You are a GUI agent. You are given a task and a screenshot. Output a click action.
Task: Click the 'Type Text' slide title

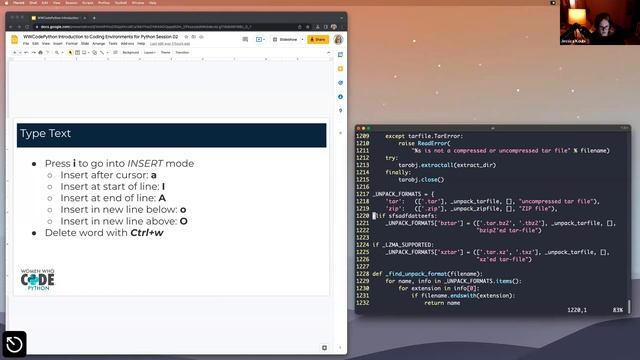point(45,133)
